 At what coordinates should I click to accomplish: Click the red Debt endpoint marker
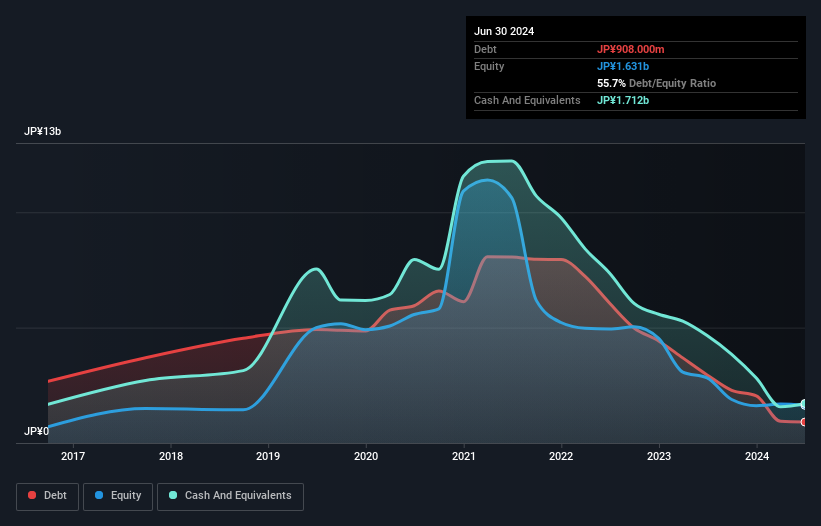click(804, 422)
